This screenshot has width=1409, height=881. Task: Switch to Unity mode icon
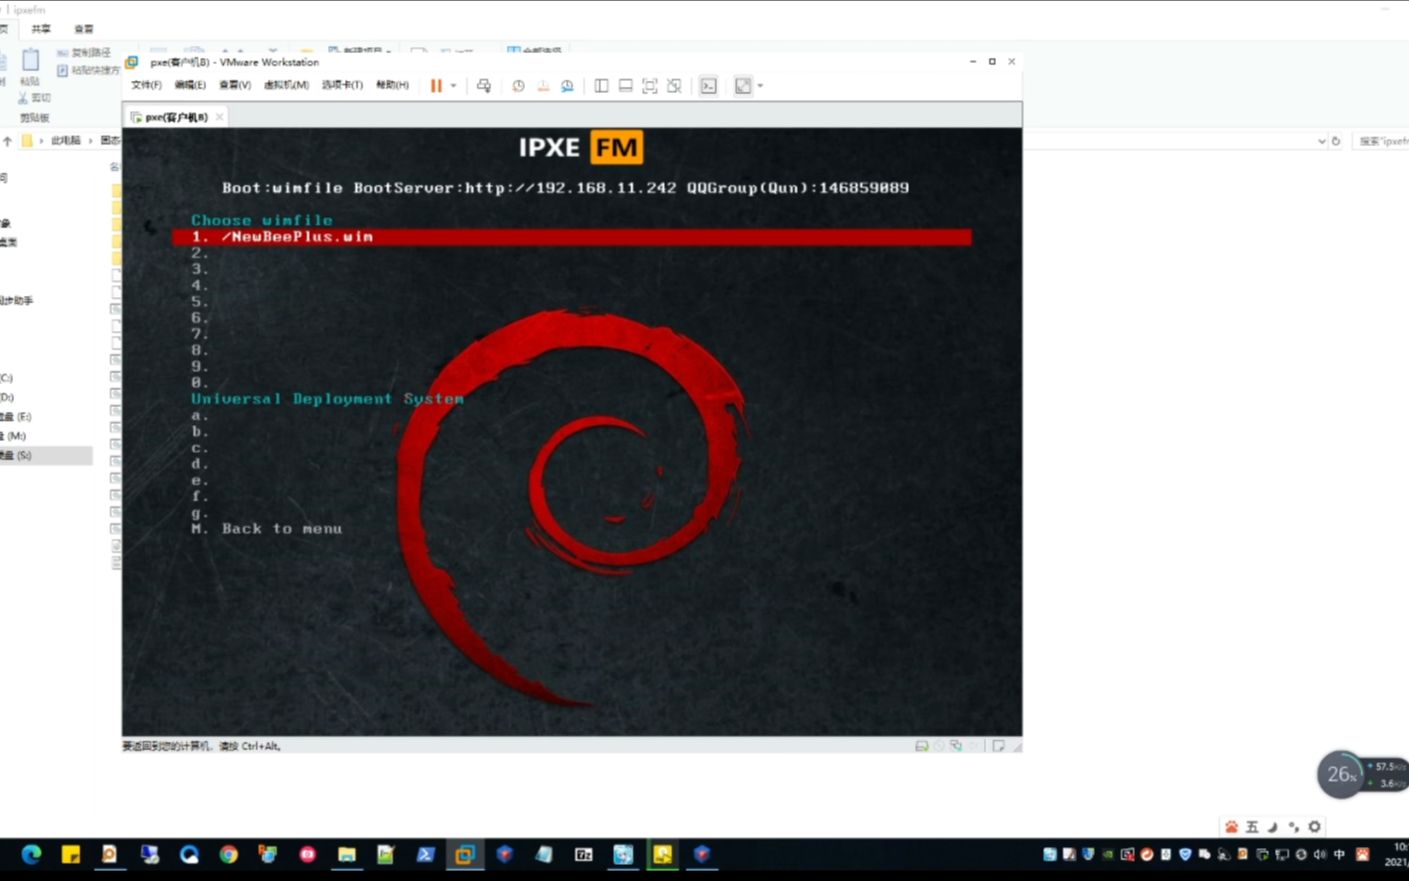(x=674, y=86)
